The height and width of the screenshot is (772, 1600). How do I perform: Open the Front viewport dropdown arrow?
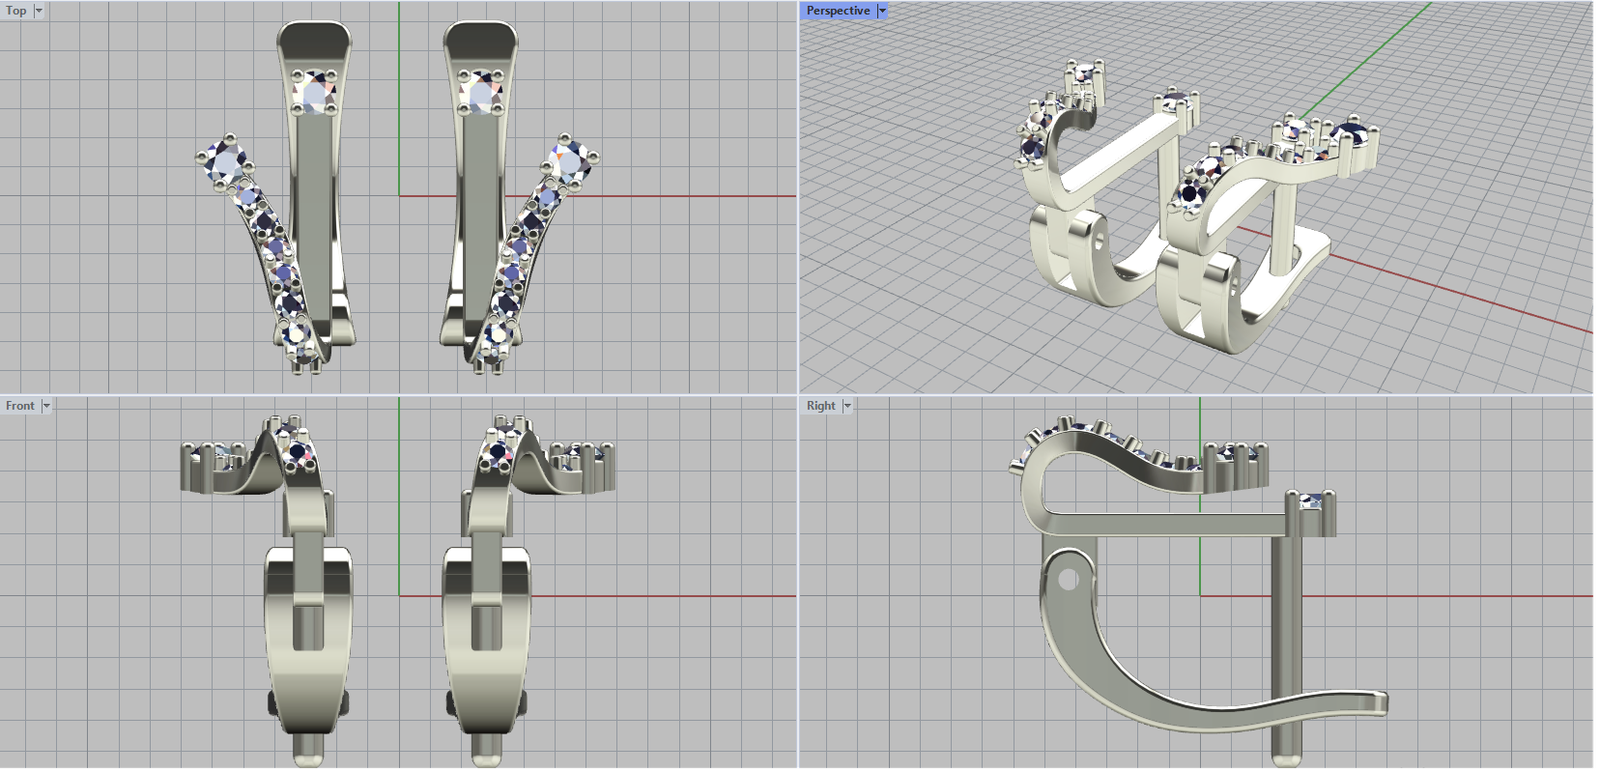click(46, 406)
